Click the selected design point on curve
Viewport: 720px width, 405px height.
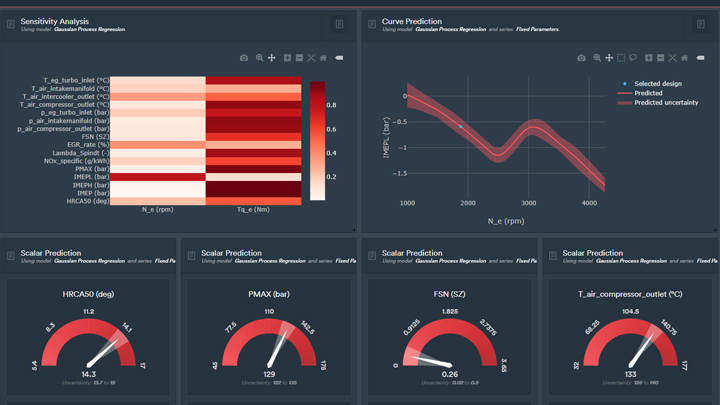(x=461, y=126)
